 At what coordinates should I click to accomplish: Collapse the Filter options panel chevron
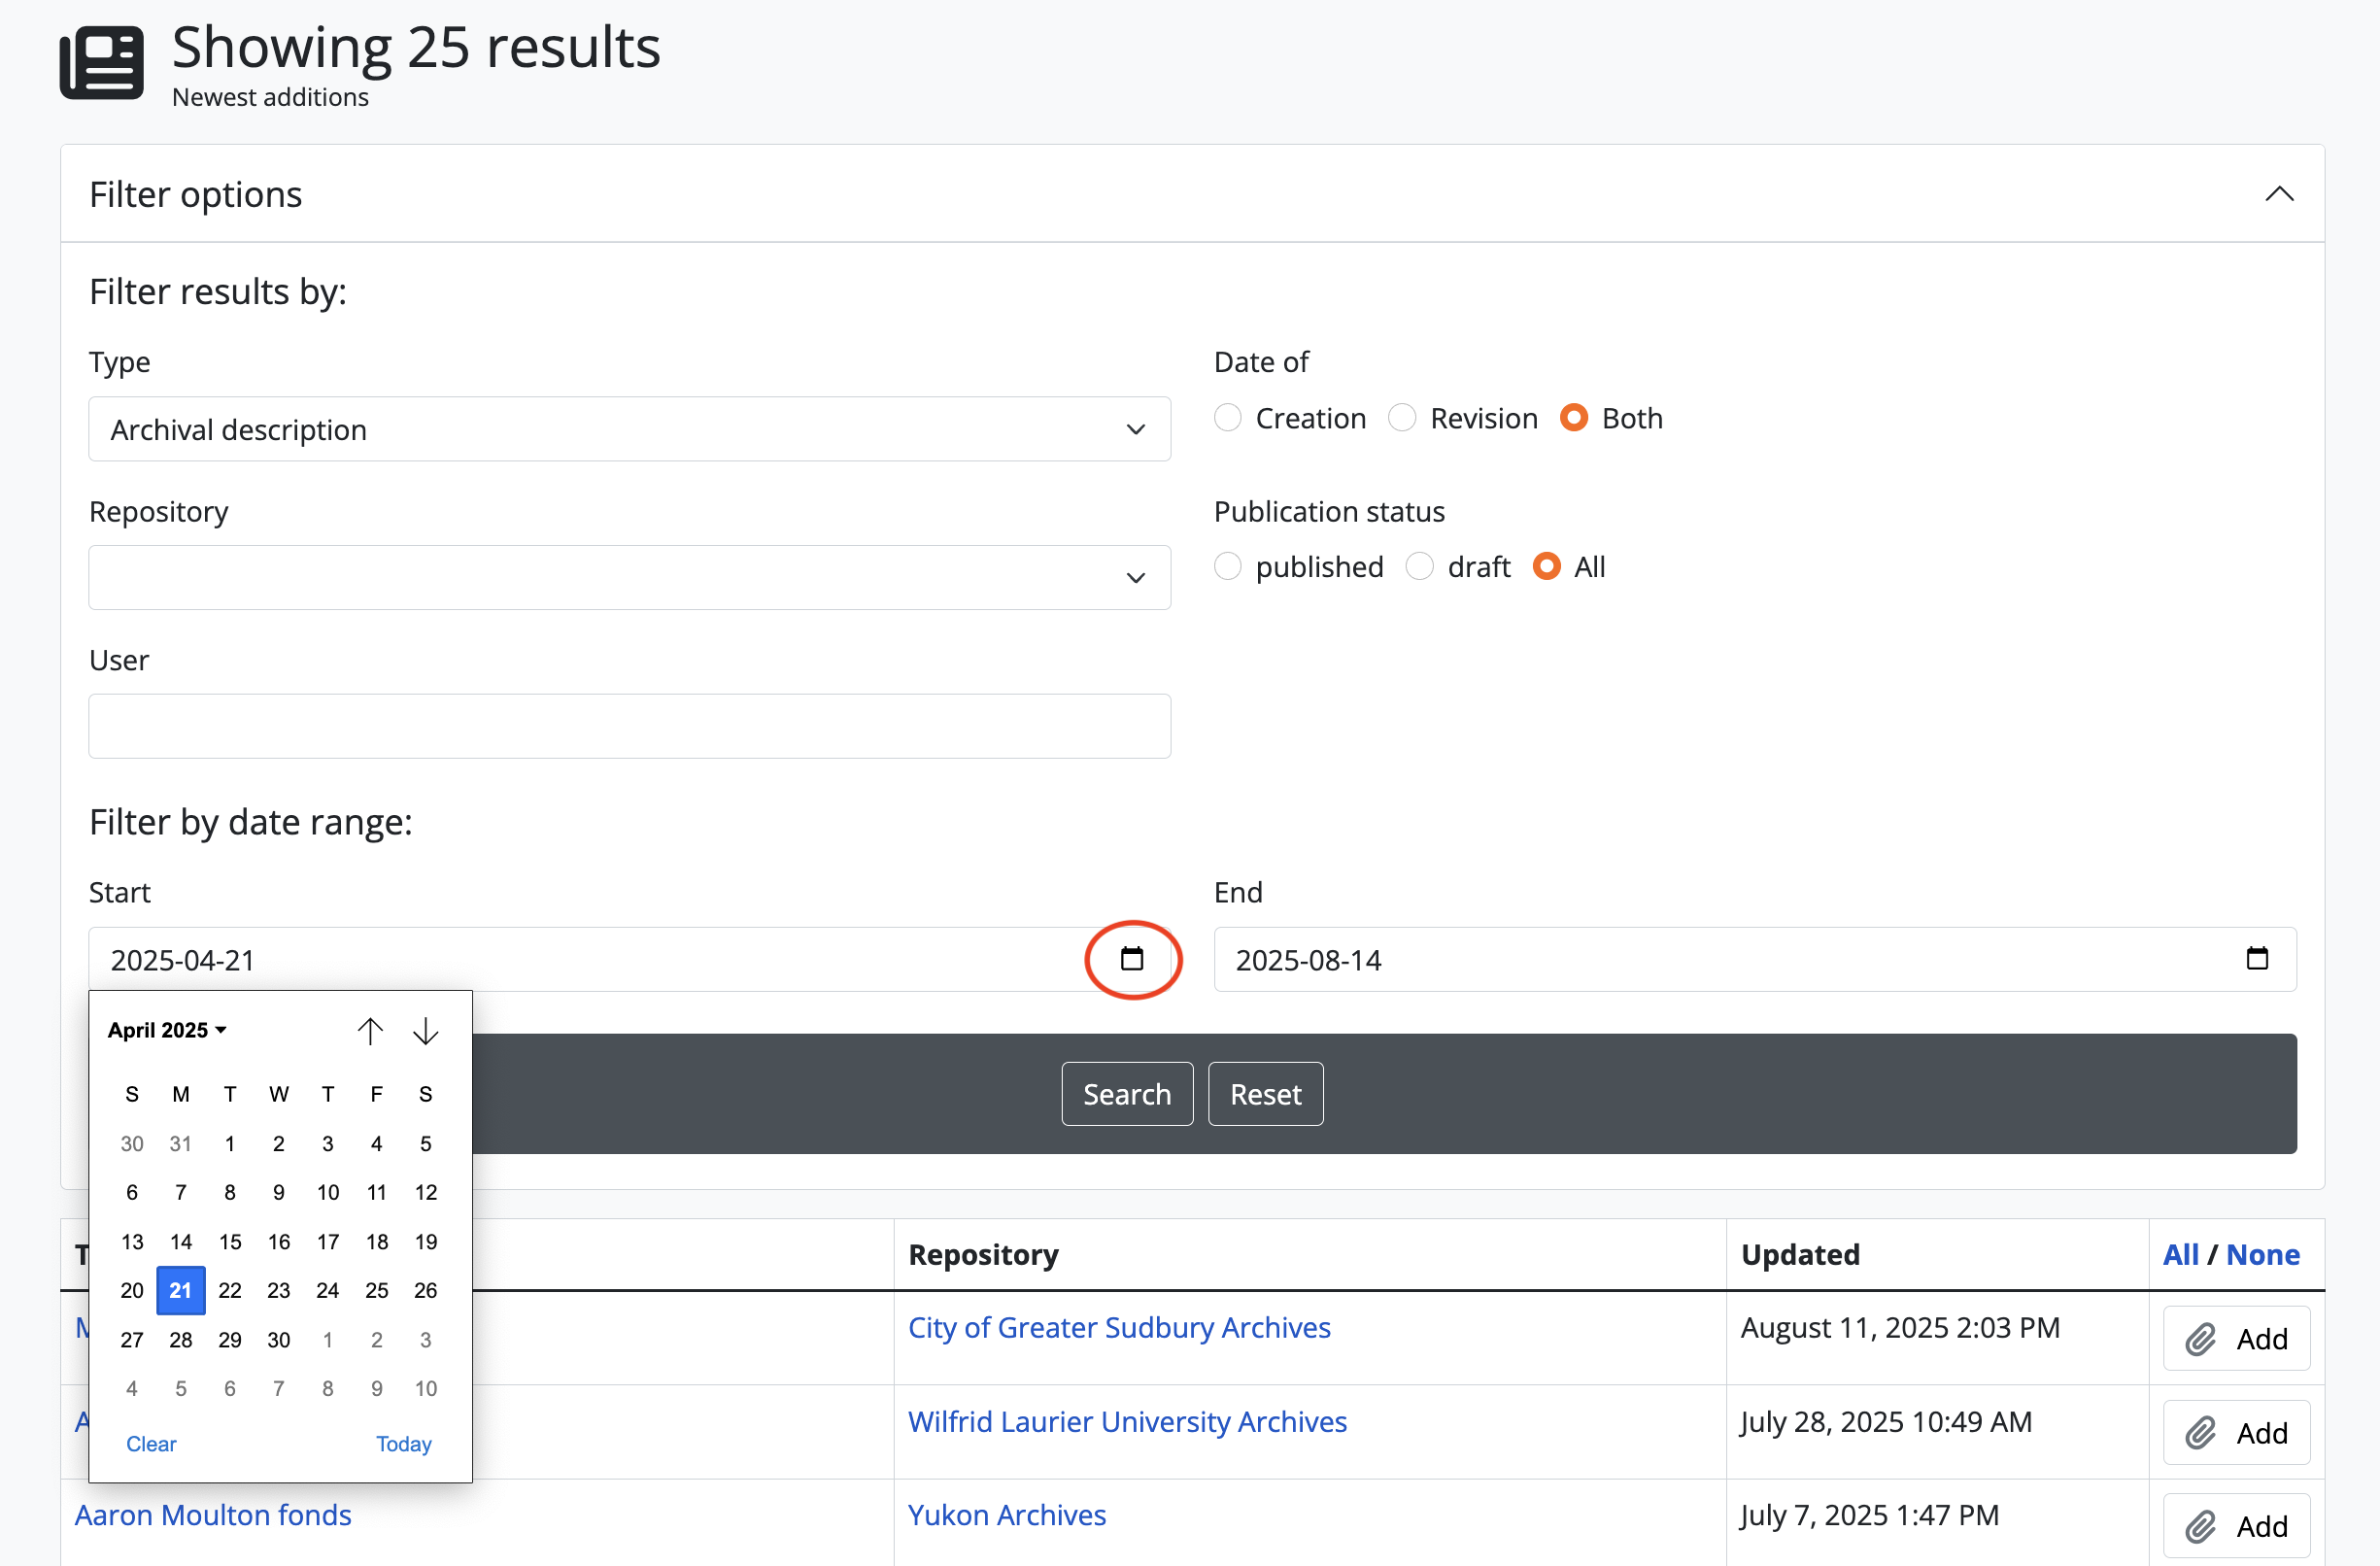(2278, 194)
